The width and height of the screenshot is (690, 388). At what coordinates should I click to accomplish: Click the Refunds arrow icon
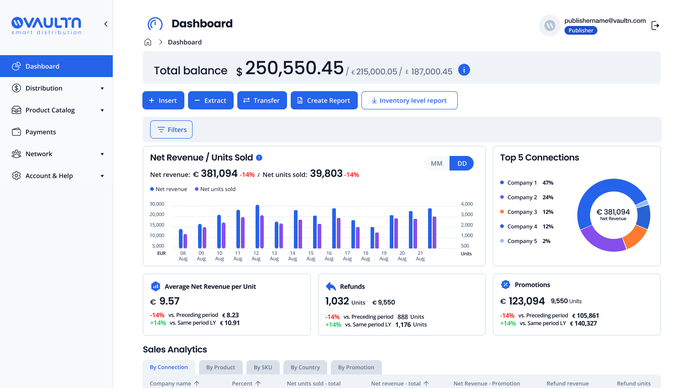click(x=331, y=286)
